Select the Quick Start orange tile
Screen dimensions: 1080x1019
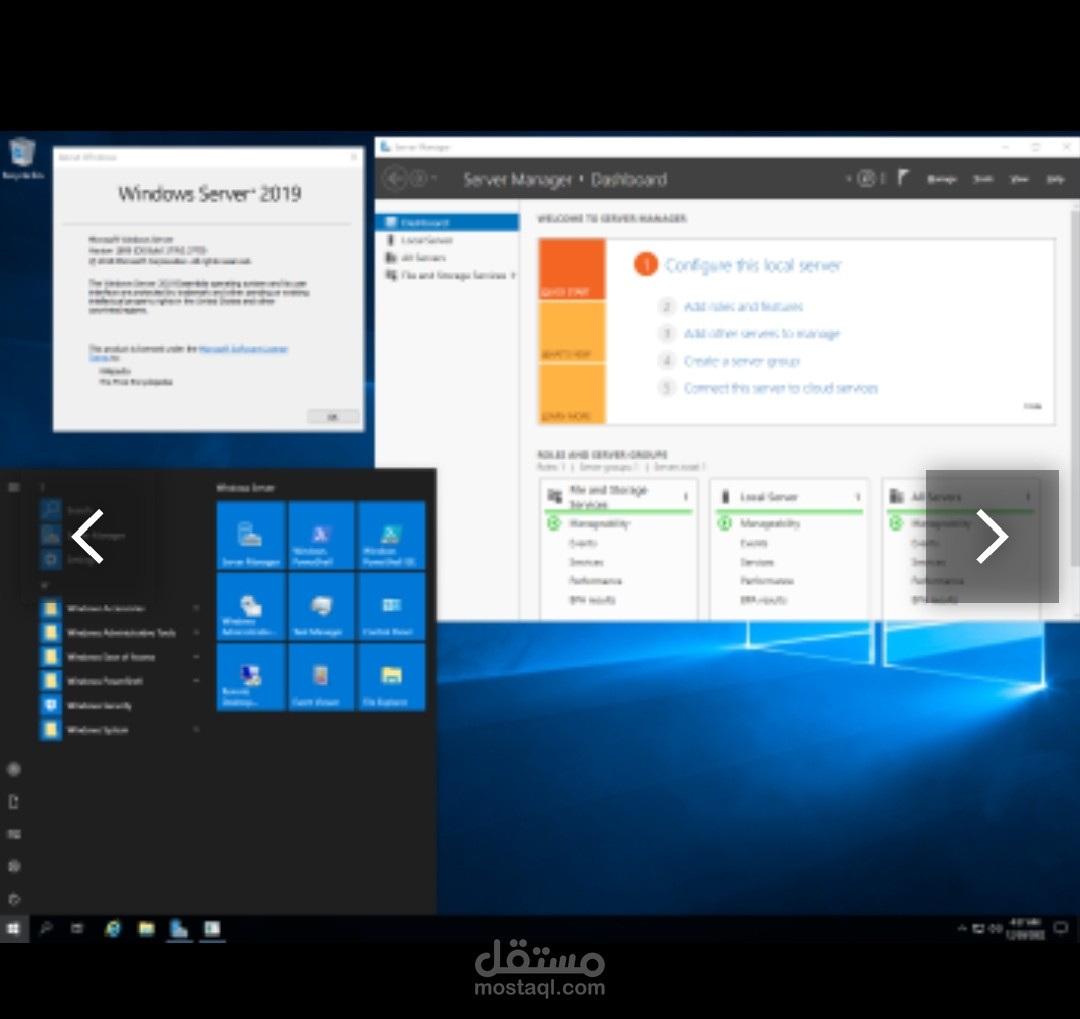coord(572,269)
